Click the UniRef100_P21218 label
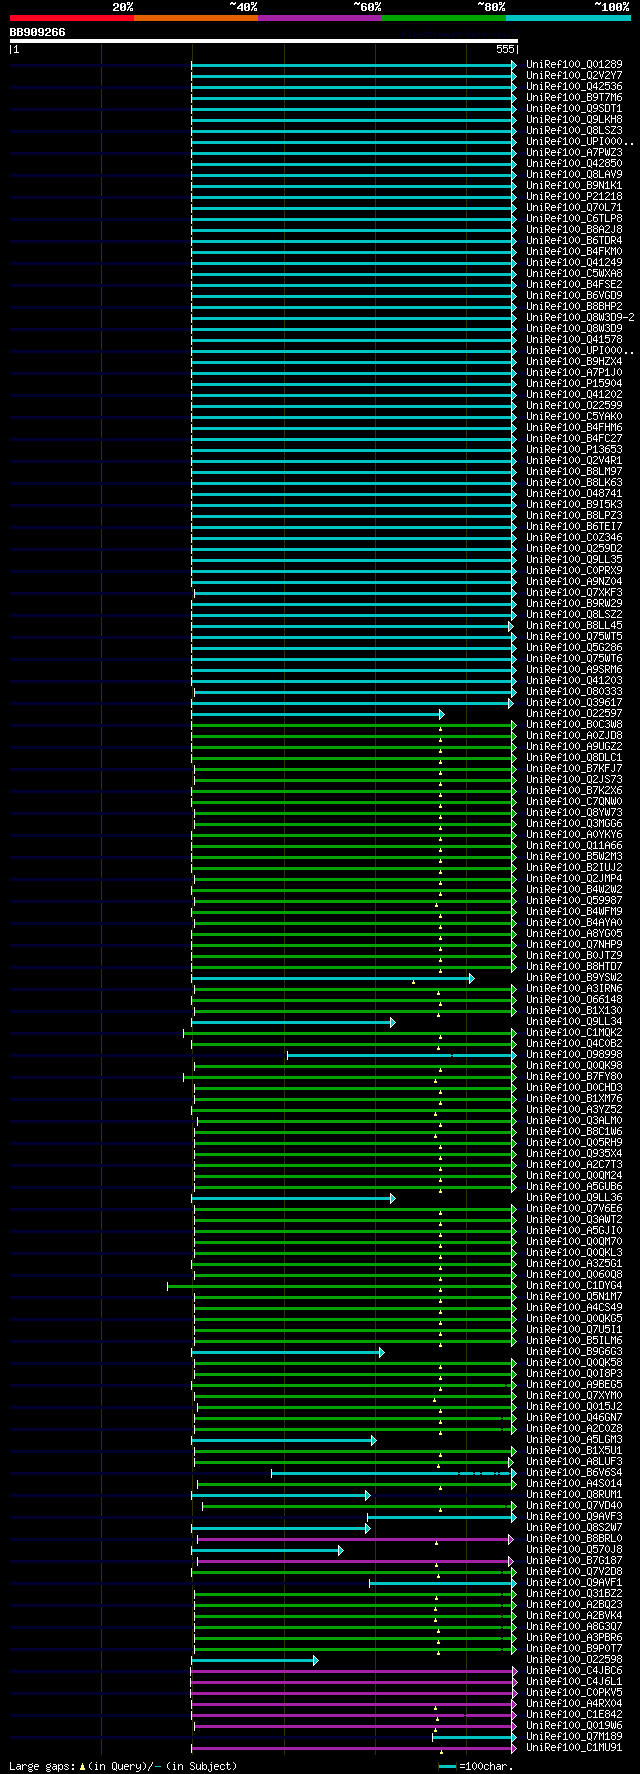This screenshot has height=1774, width=640. click(x=574, y=196)
